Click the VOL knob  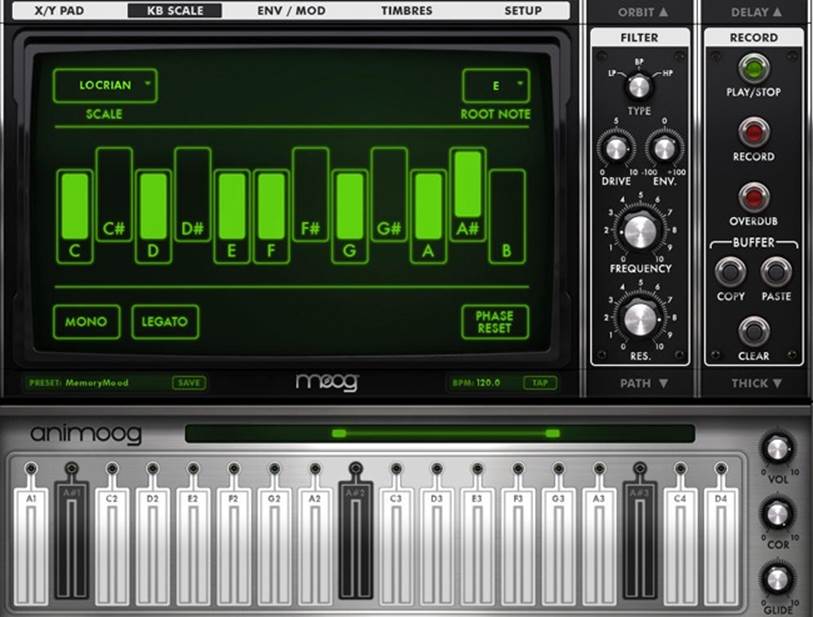[x=777, y=448]
